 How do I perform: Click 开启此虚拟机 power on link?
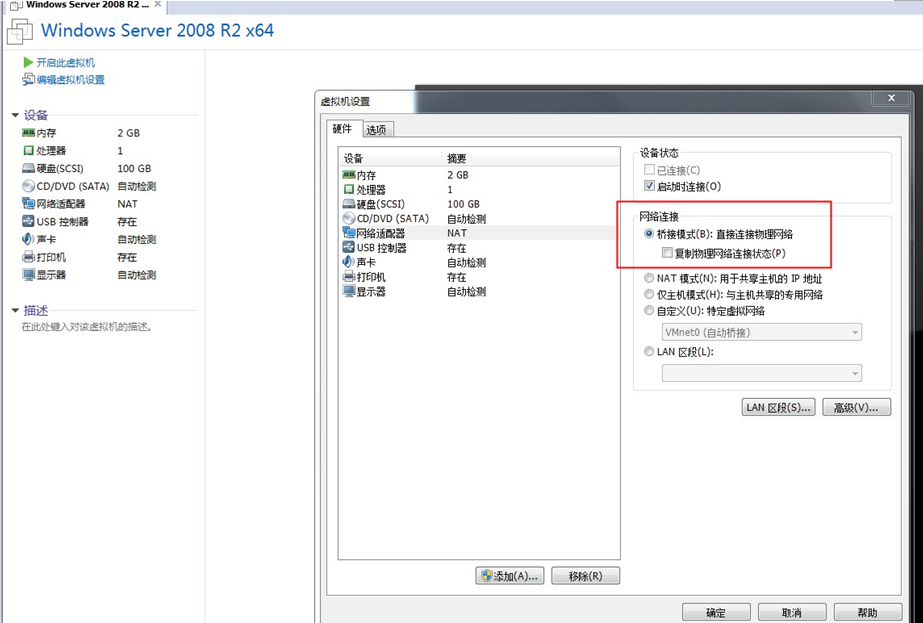(65, 62)
